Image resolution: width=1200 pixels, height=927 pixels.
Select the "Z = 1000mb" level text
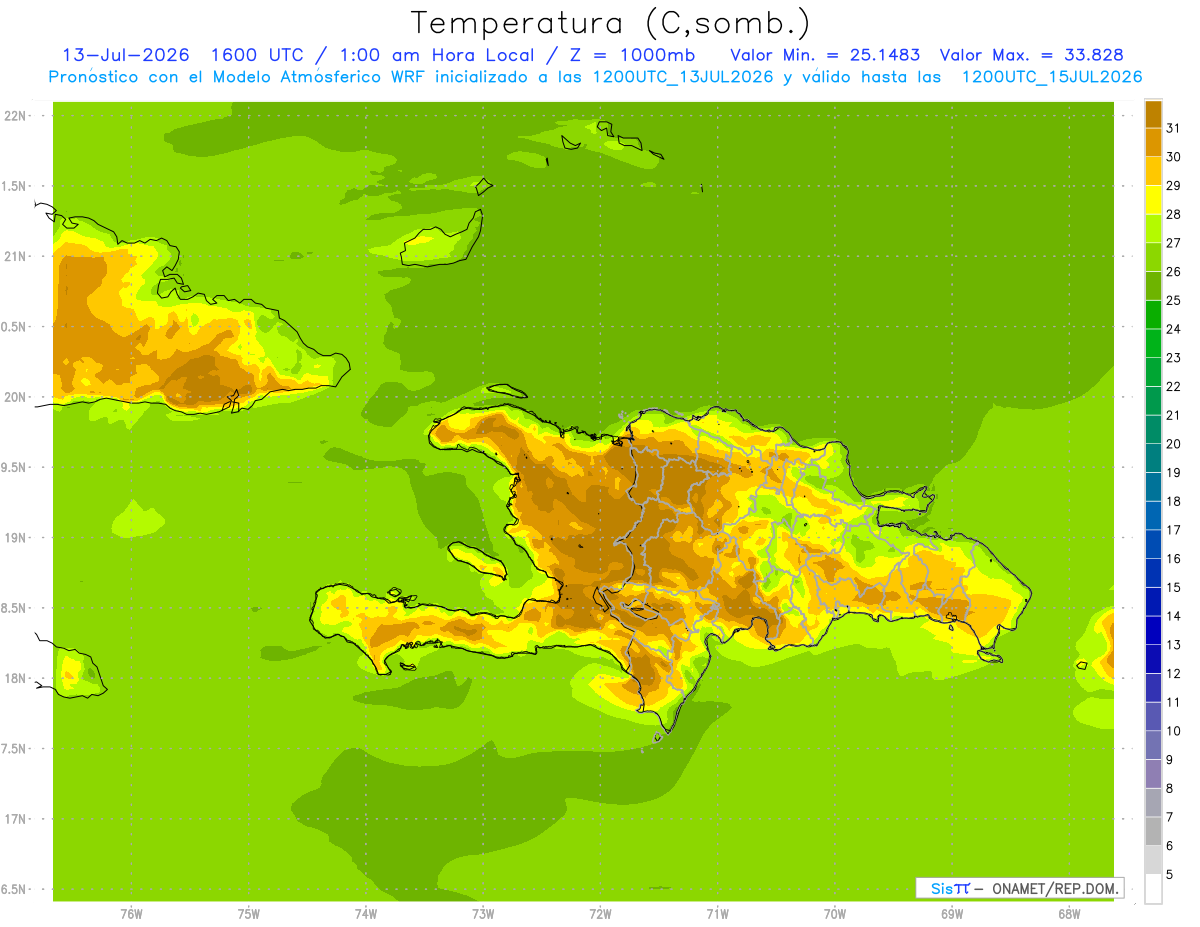click(x=631, y=55)
